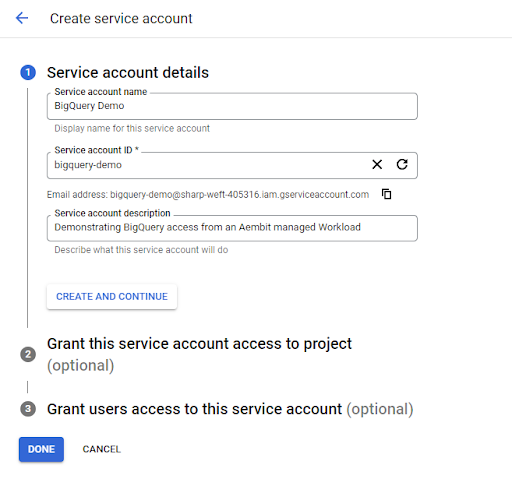Collapse the Service account details heading
This screenshot has height=486, width=512.
[x=128, y=72]
